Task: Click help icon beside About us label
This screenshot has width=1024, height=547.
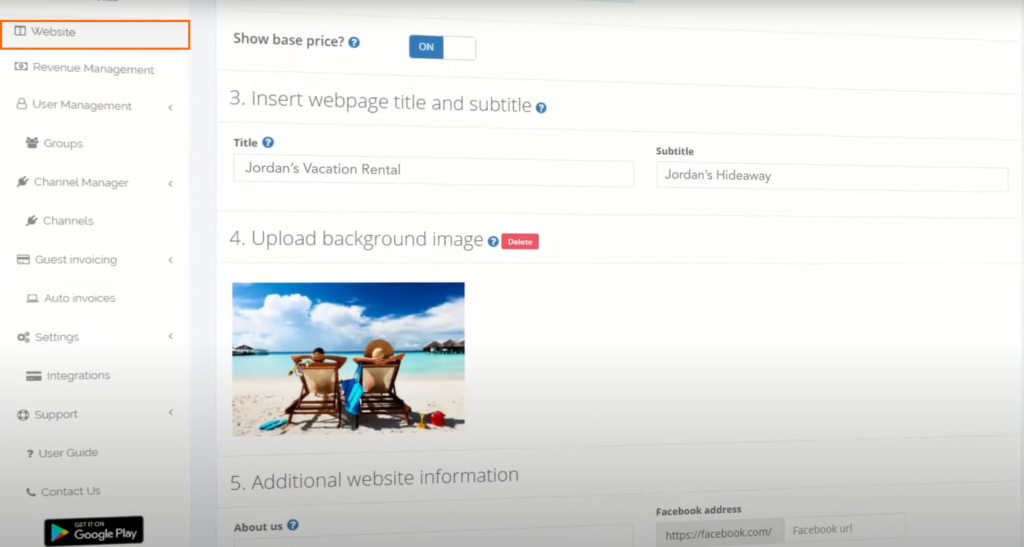Action: tap(293, 526)
